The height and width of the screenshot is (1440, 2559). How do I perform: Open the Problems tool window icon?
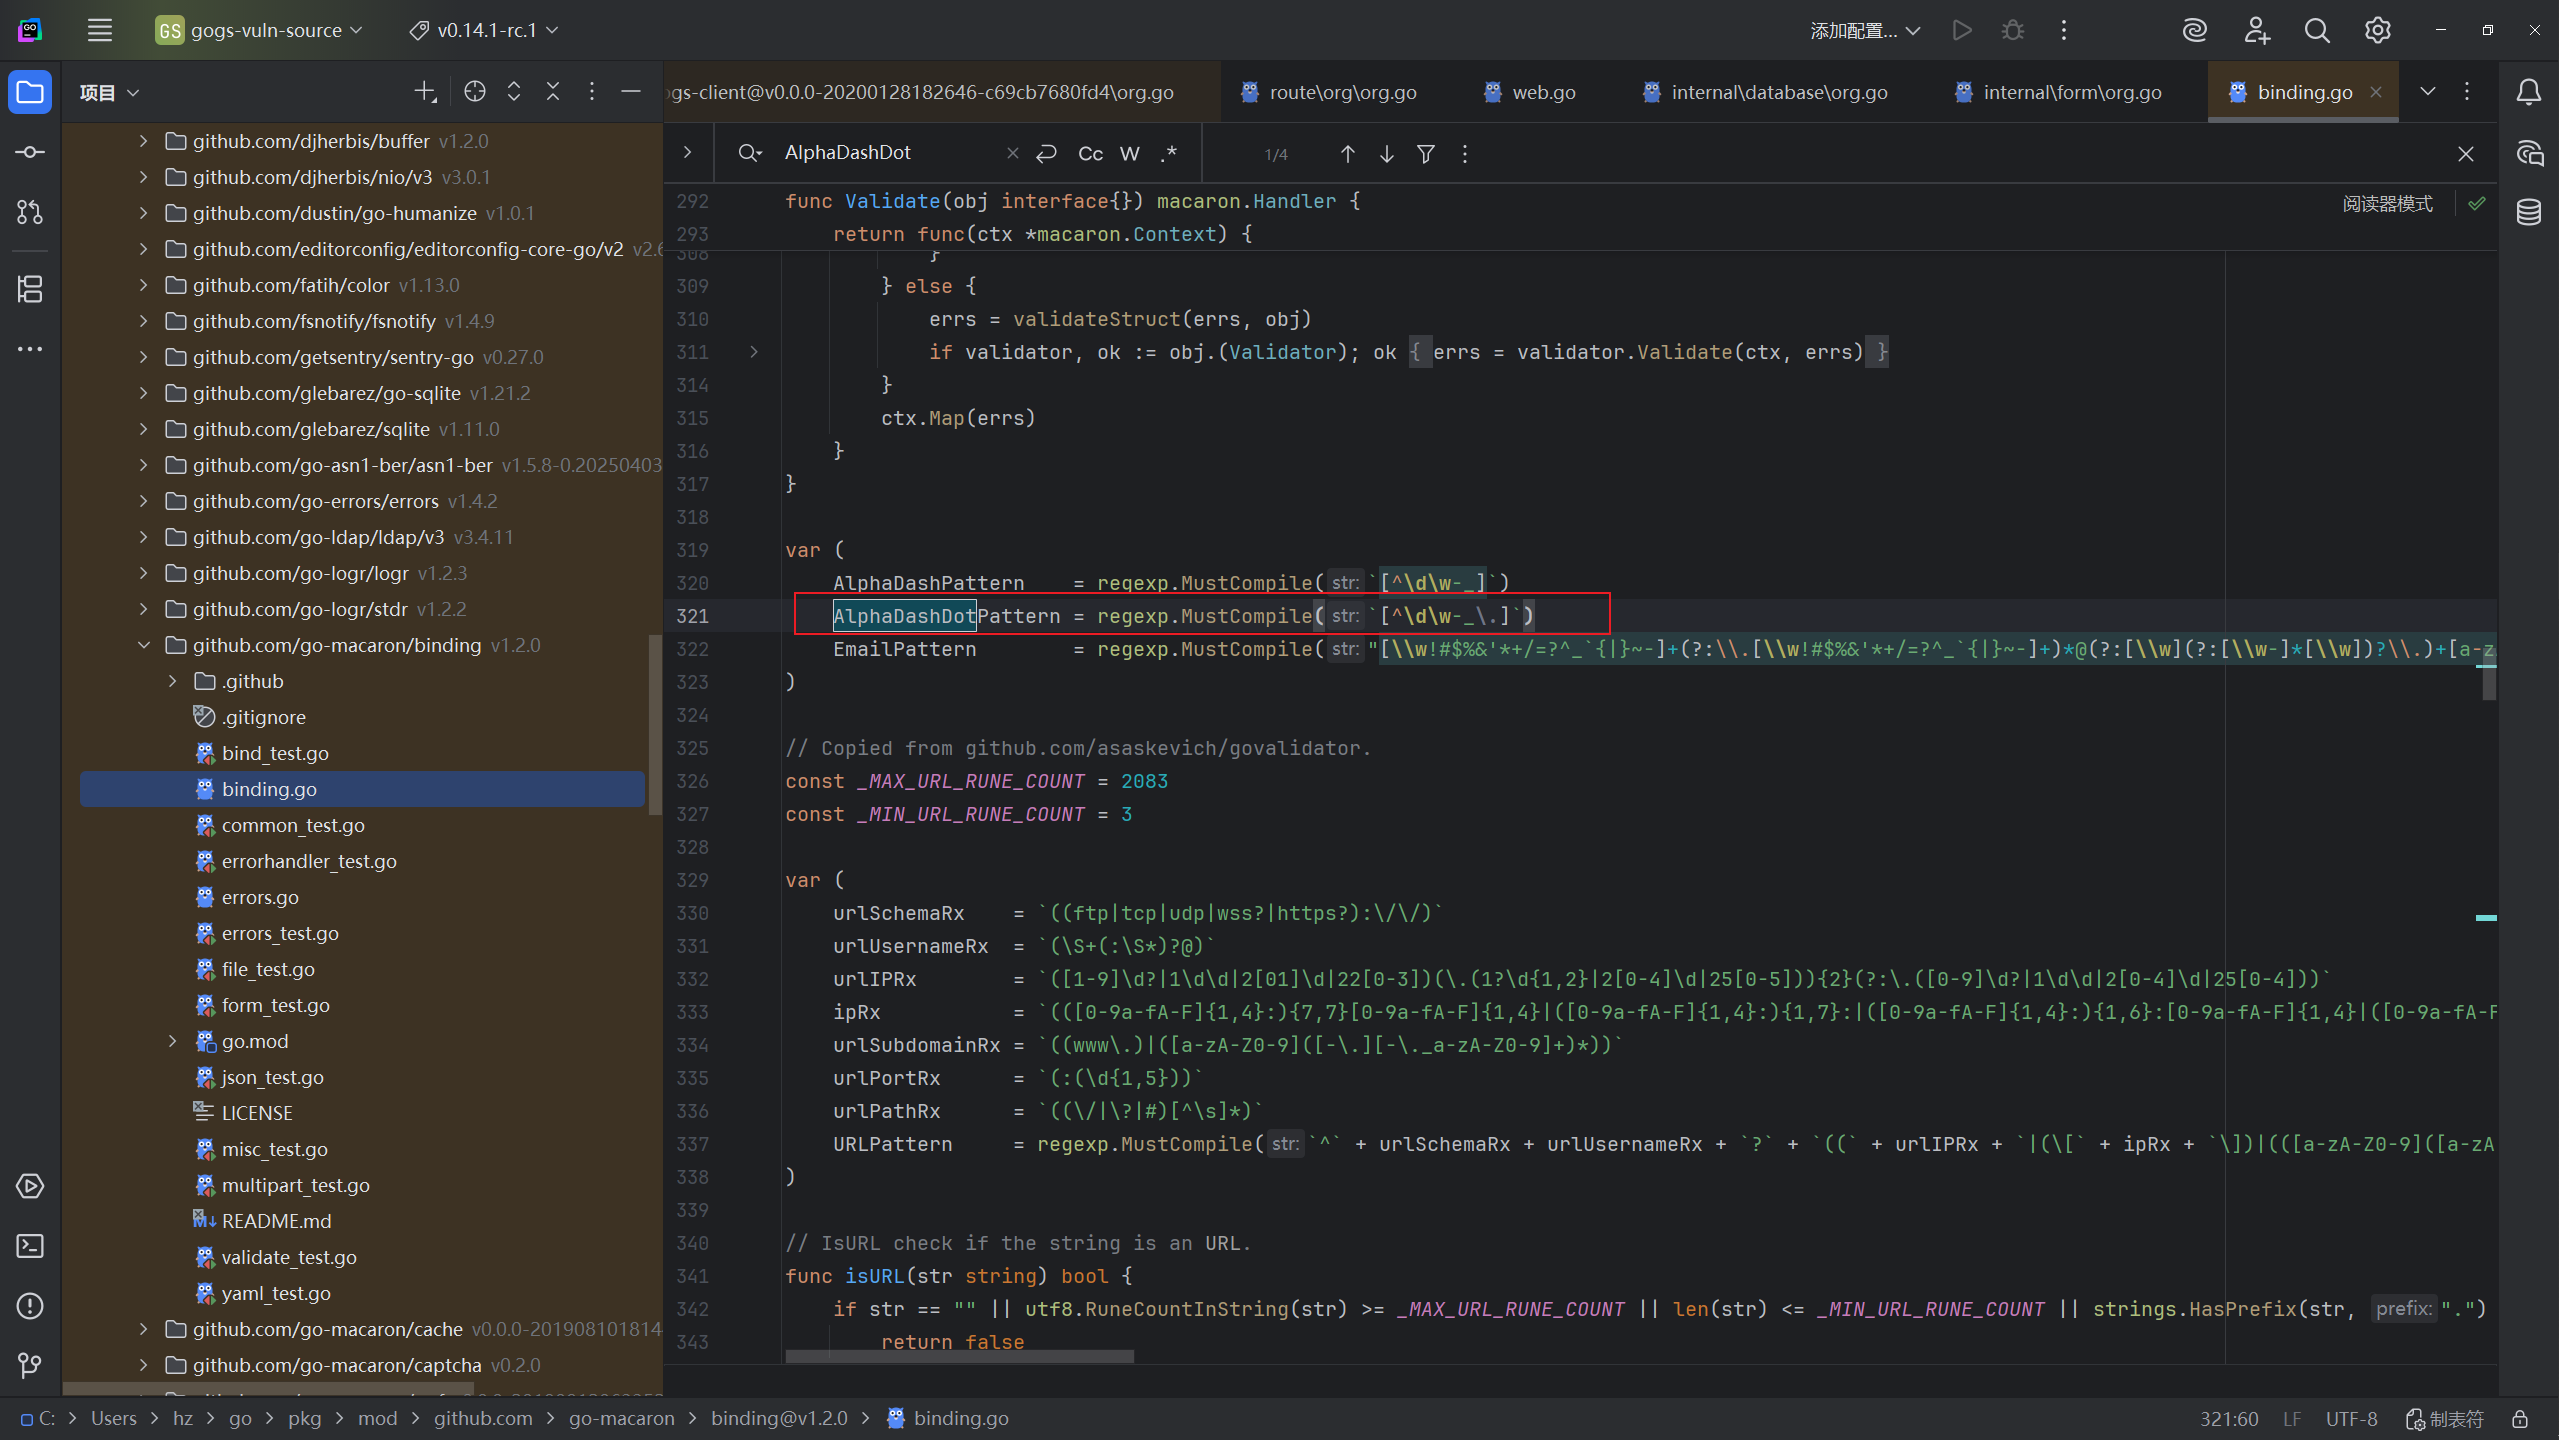click(x=30, y=1306)
